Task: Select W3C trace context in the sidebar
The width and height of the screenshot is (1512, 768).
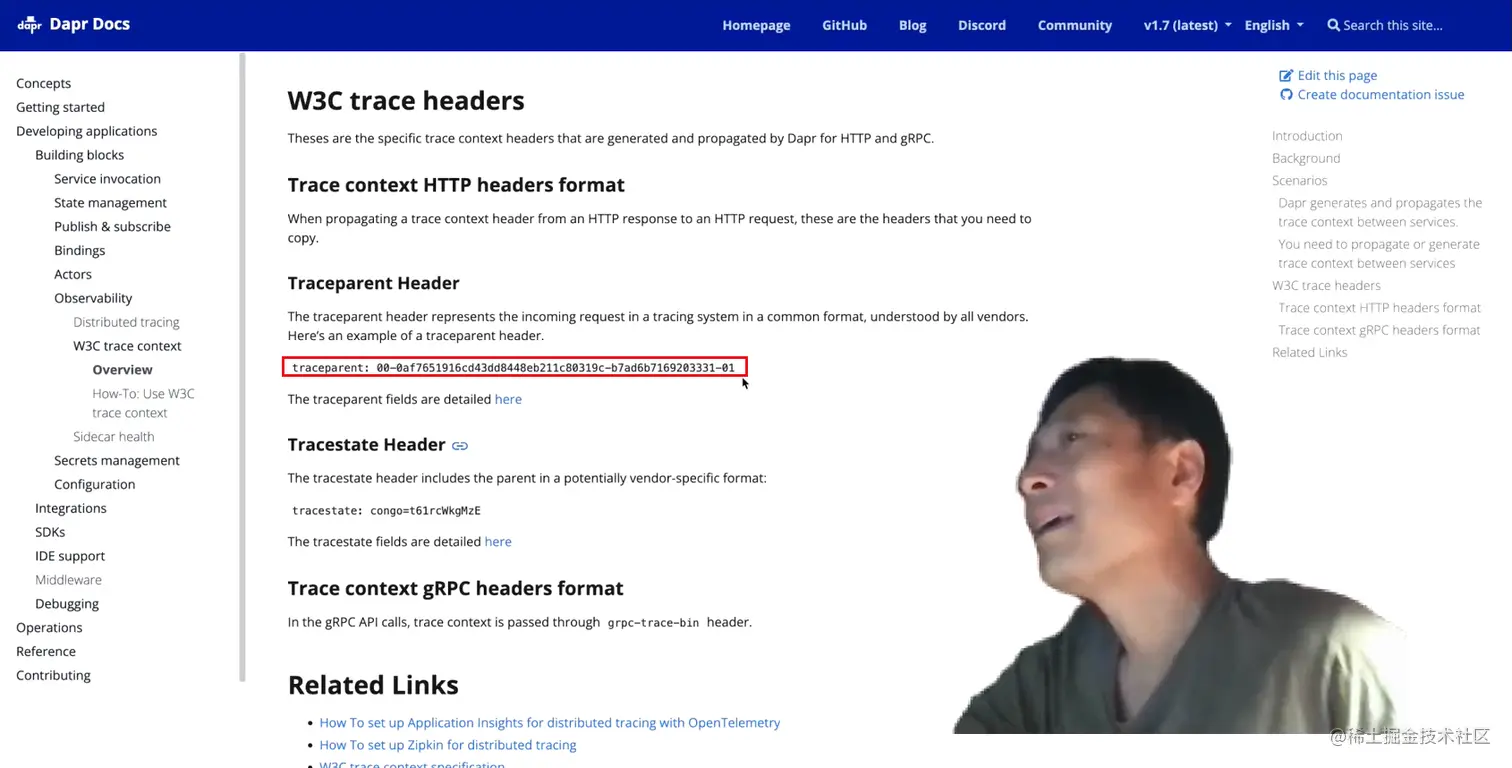Action: pos(127,346)
